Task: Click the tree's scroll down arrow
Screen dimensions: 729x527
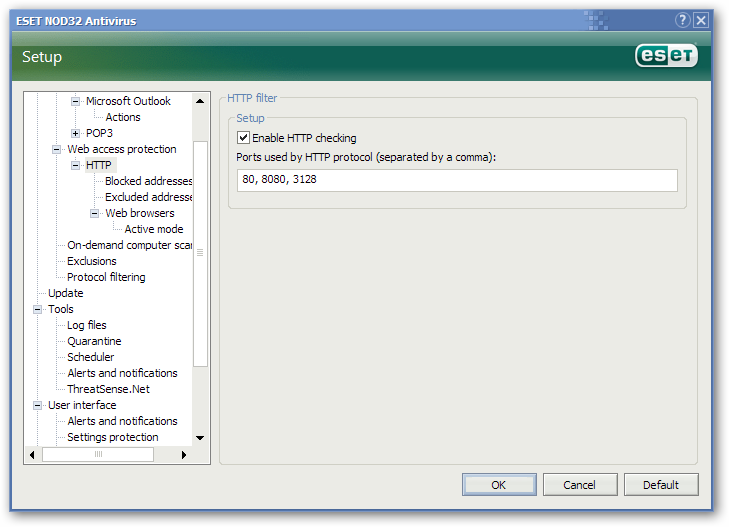Action: tap(200, 437)
